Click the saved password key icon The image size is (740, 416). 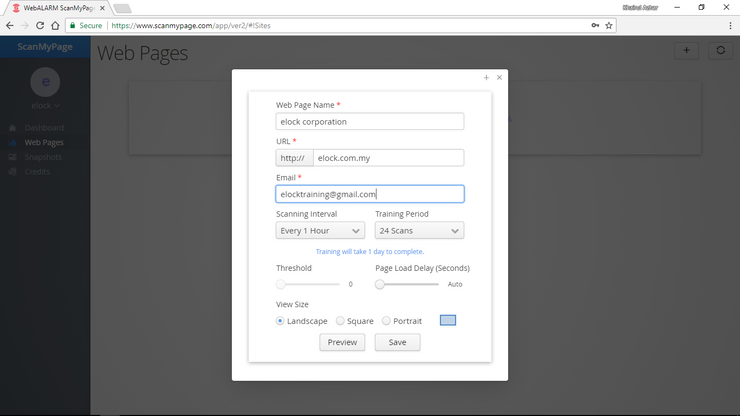click(x=595, y=25)
